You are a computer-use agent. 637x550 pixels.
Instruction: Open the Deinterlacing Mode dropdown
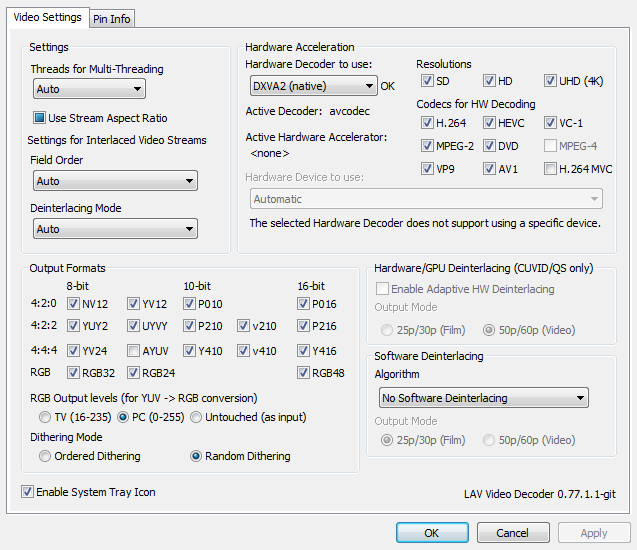click(114, 229)
